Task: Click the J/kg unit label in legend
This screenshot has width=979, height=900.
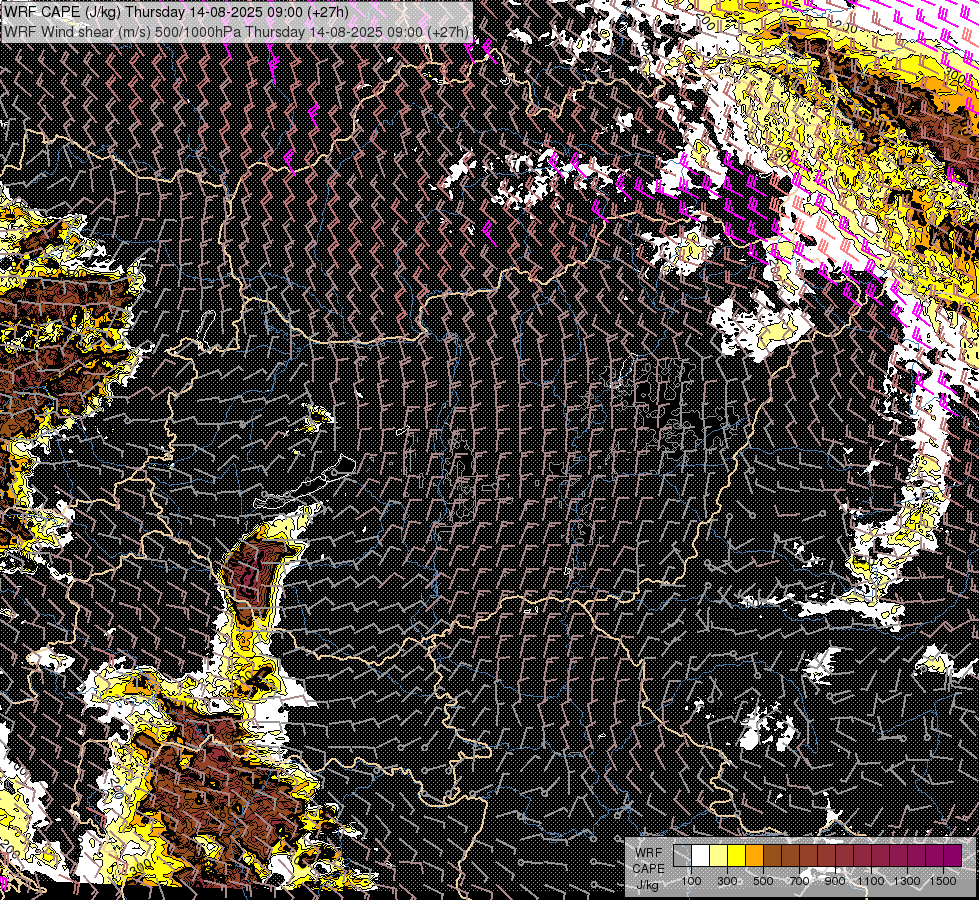Action: [x=647, y=885]
